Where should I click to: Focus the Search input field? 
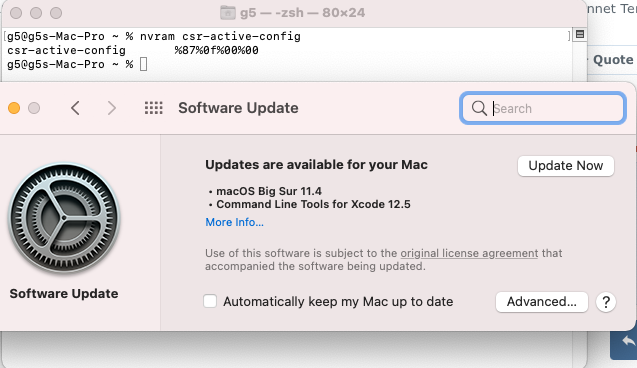[x=543, y=108]
